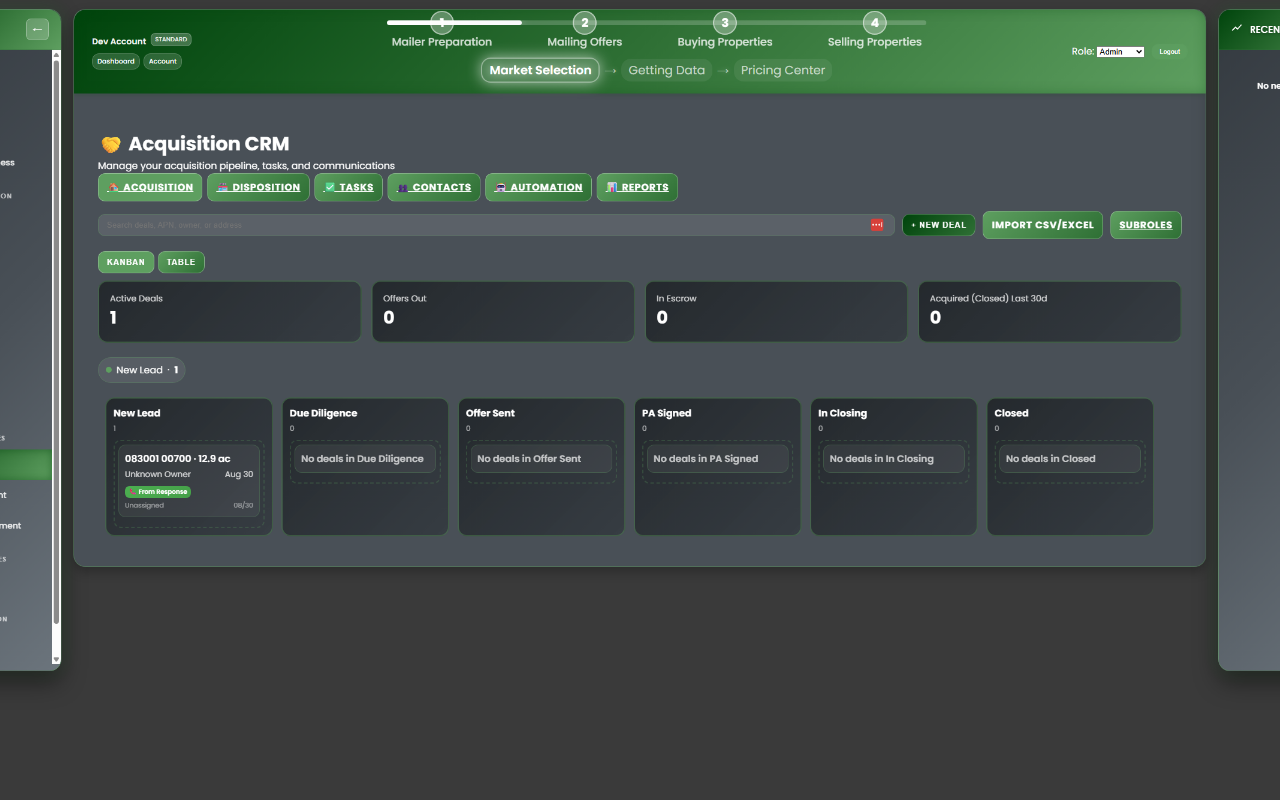Click the line-chart icon on the Recent panel
1280x800 pixels.
click(1236, 28)
